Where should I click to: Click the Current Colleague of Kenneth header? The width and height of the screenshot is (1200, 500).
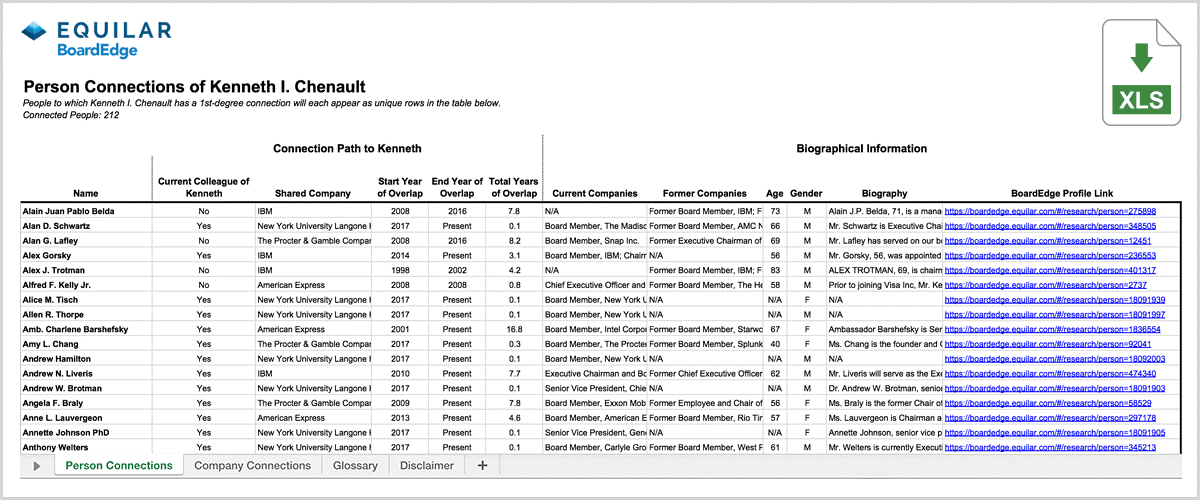204,187
